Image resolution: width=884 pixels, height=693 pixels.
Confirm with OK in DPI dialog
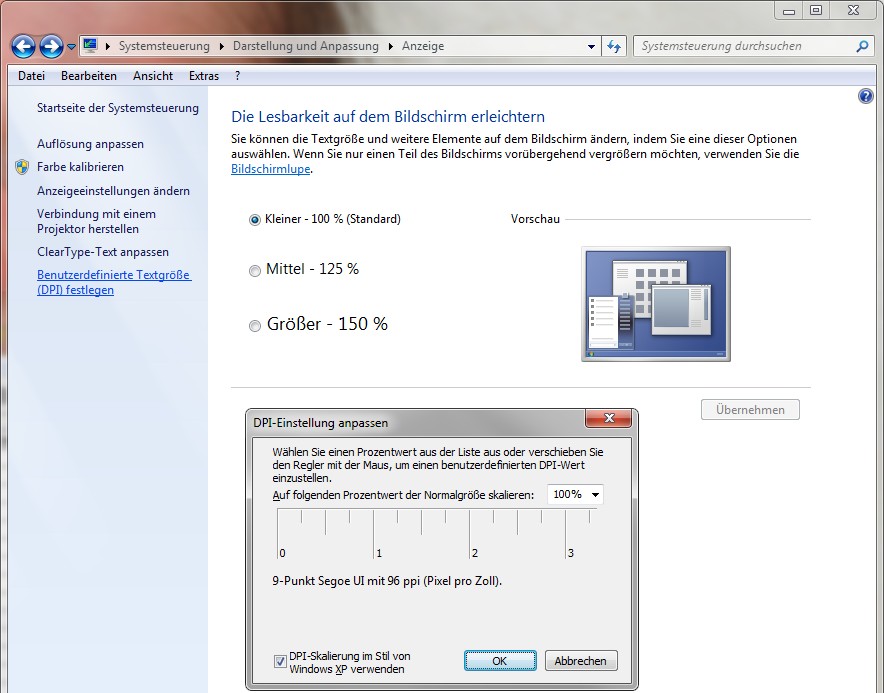click(x=500, y=661)
